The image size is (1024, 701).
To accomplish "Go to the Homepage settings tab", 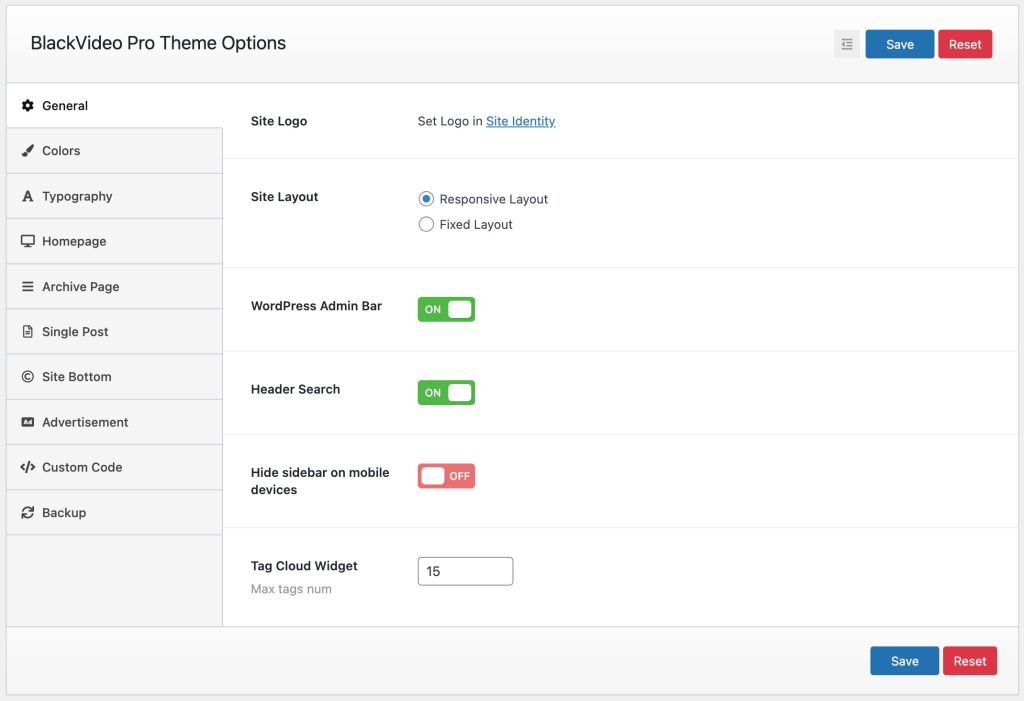I will click(x=114, y=241).
